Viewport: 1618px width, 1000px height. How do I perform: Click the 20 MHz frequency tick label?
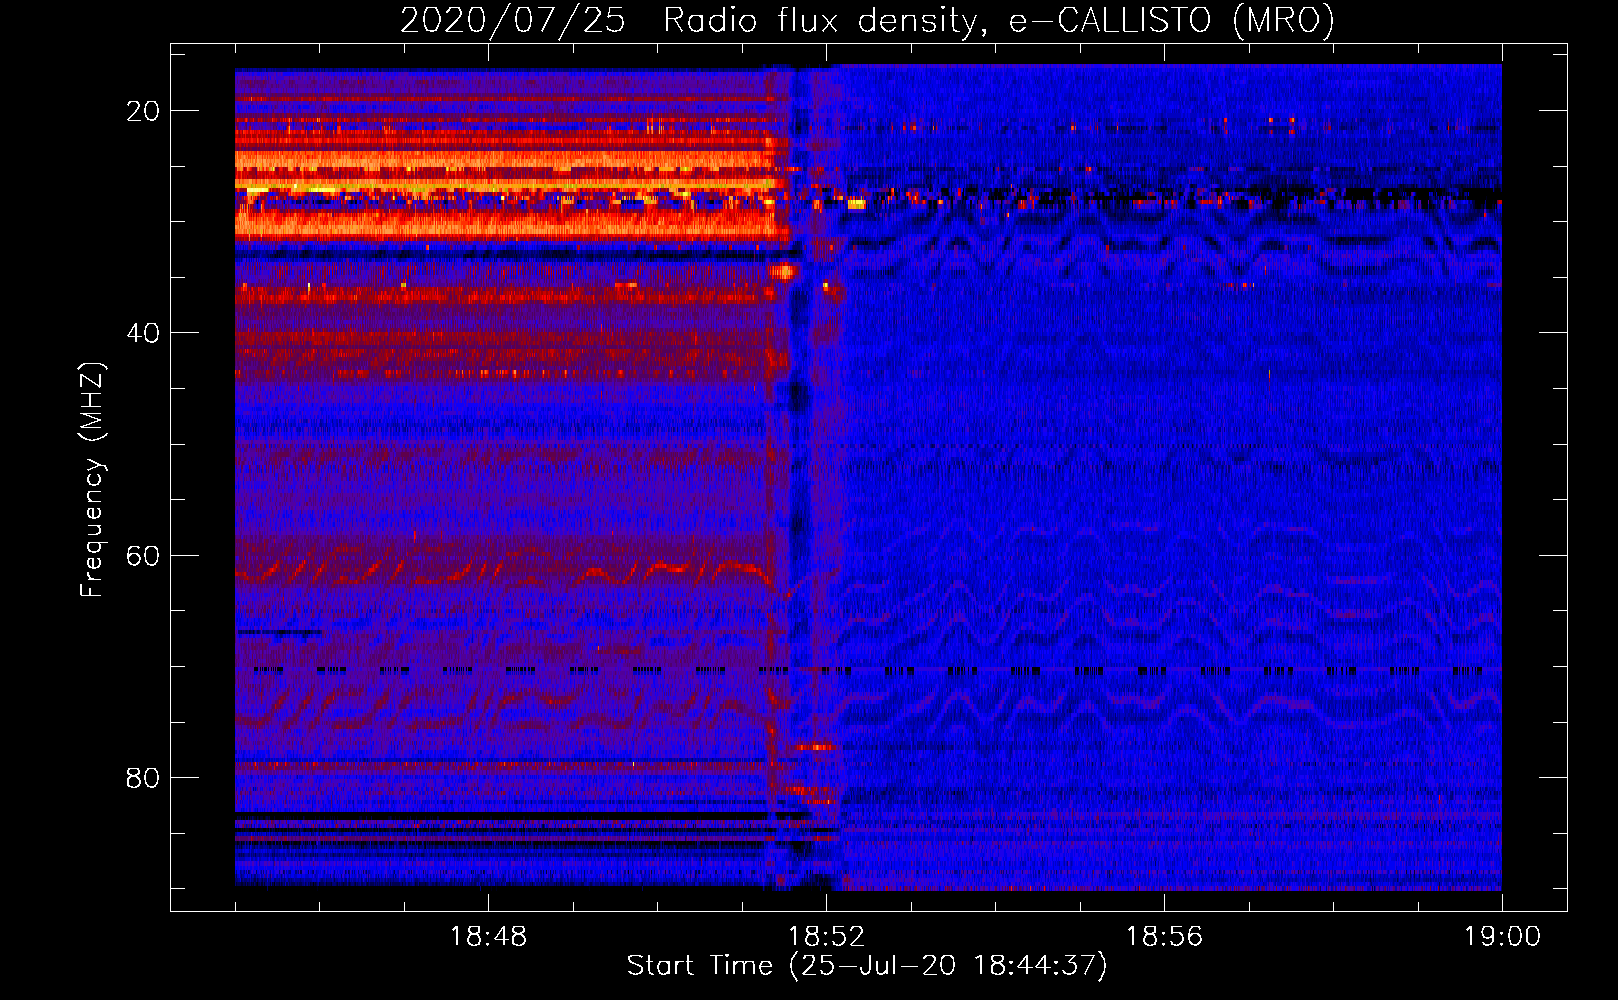click(143, 111)
